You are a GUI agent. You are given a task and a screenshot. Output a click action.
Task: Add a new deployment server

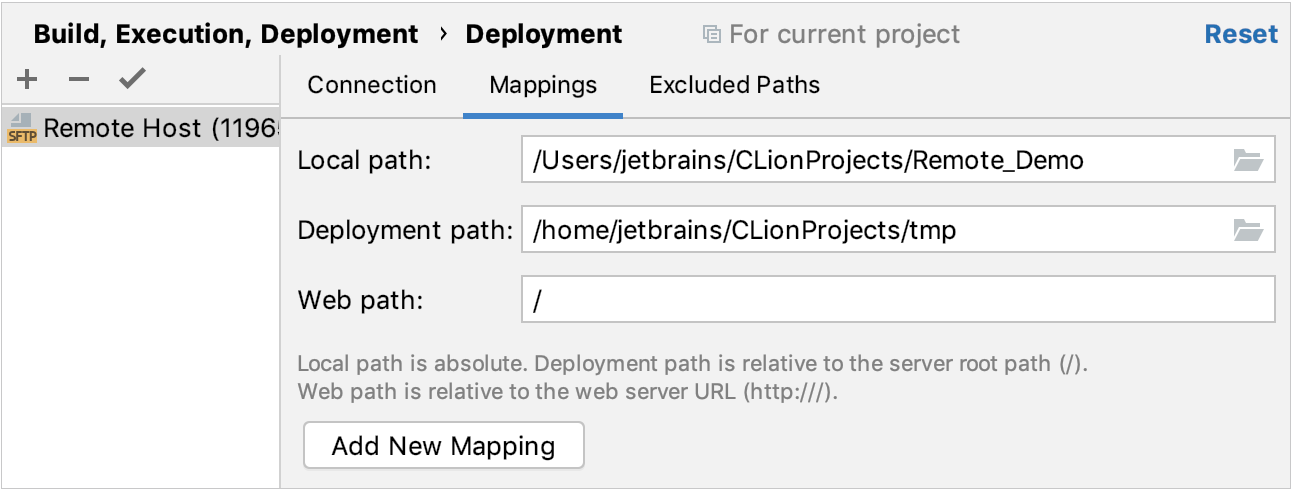(x=28, y=79)
